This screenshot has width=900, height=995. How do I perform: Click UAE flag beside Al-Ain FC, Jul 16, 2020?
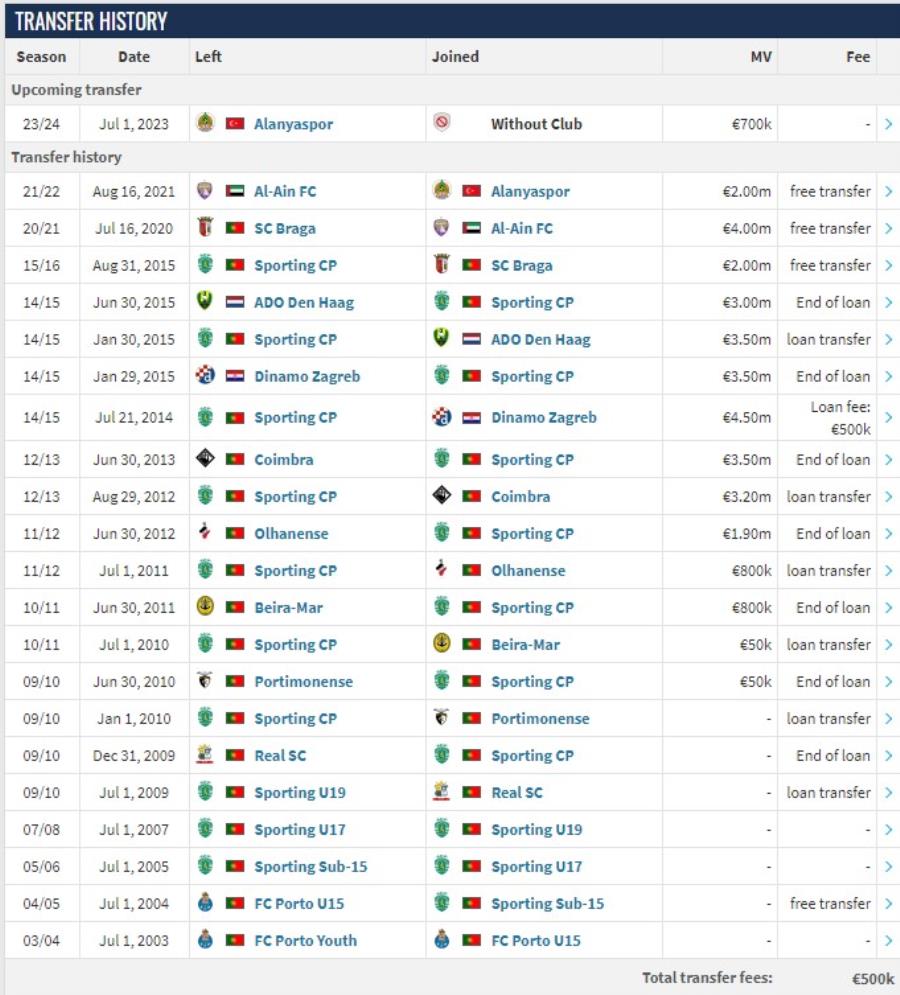(x=472, y=228)
